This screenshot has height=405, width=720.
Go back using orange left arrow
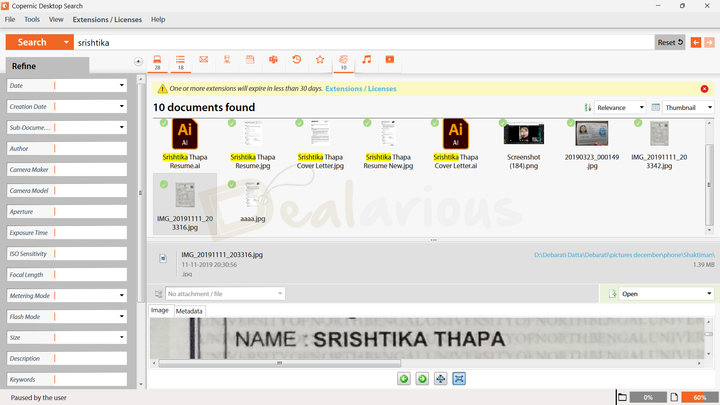tap(696, 42)
